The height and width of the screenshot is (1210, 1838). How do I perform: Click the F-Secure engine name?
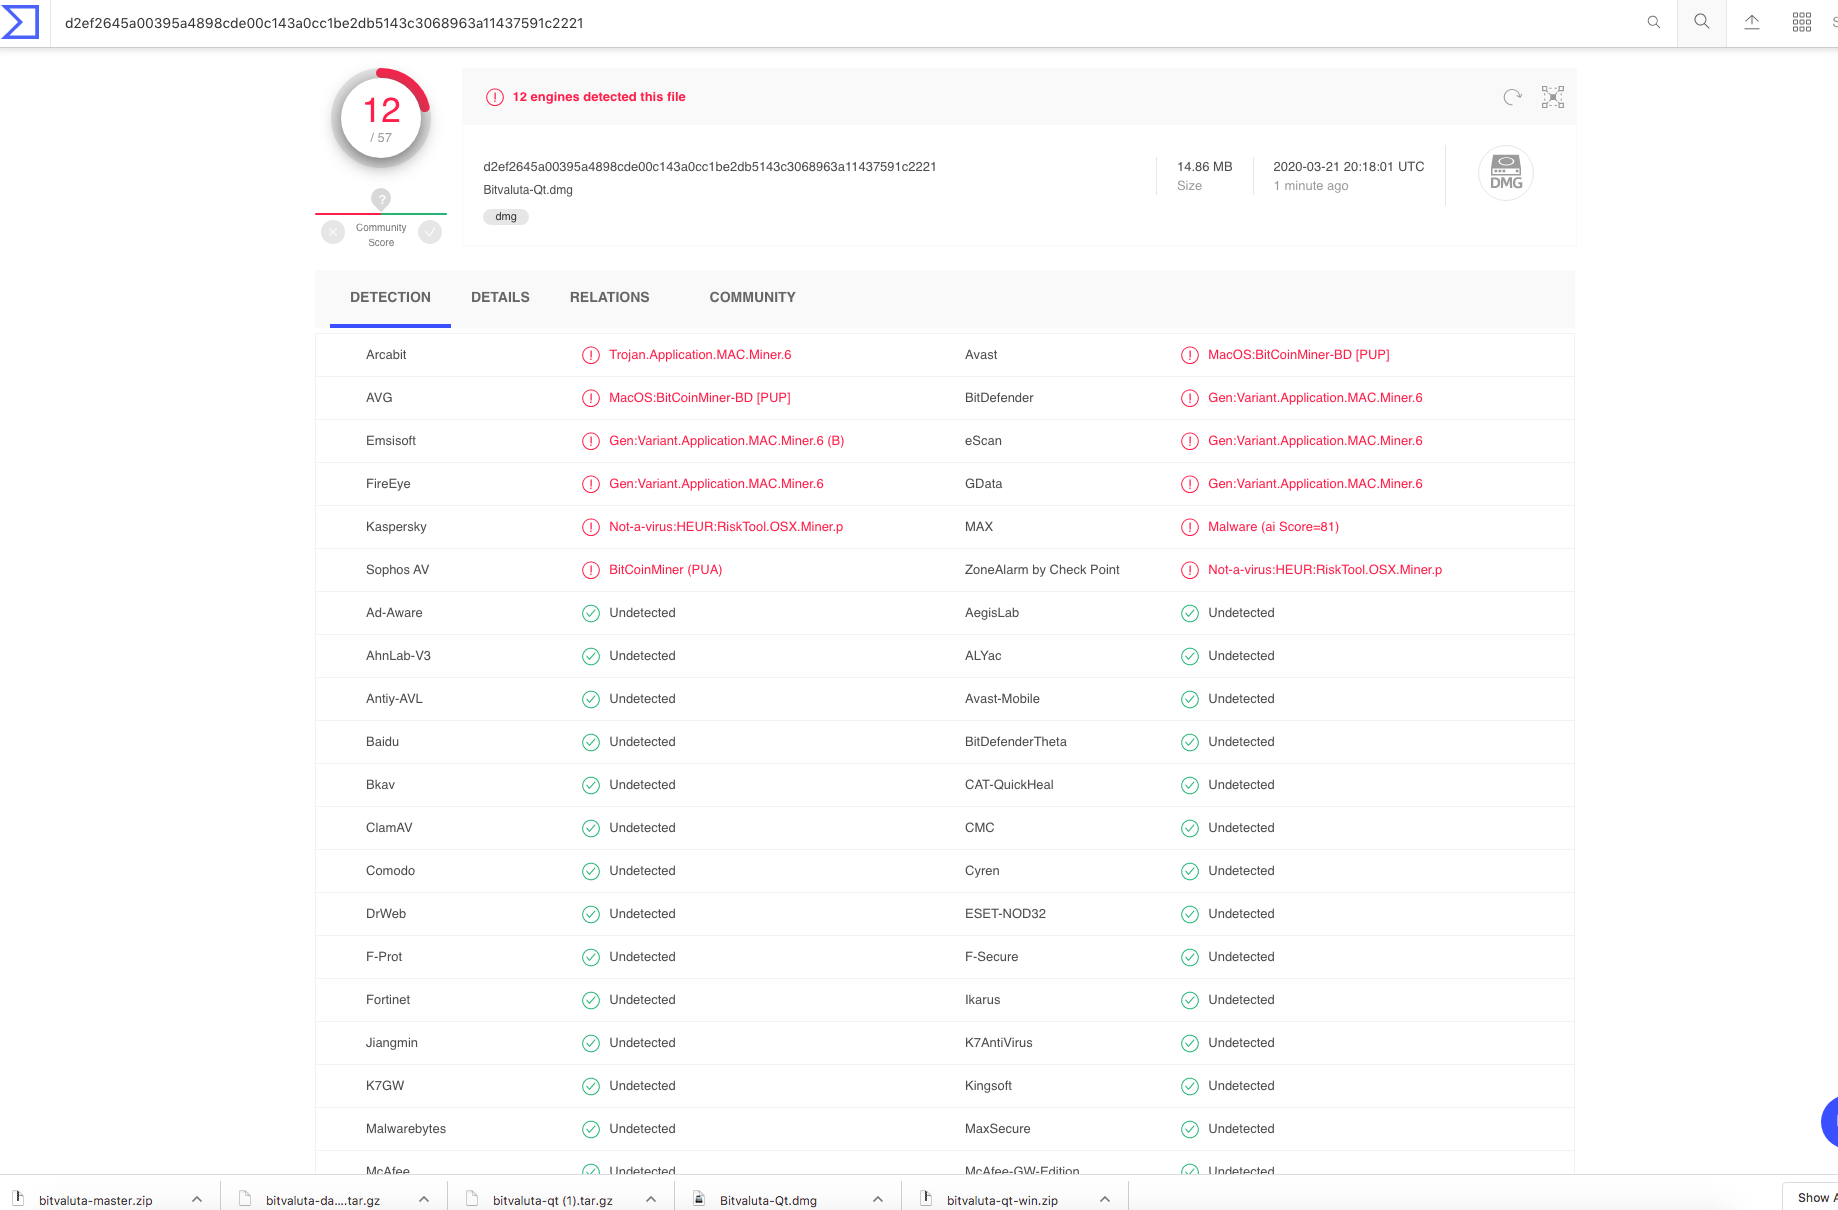[992, 957]
